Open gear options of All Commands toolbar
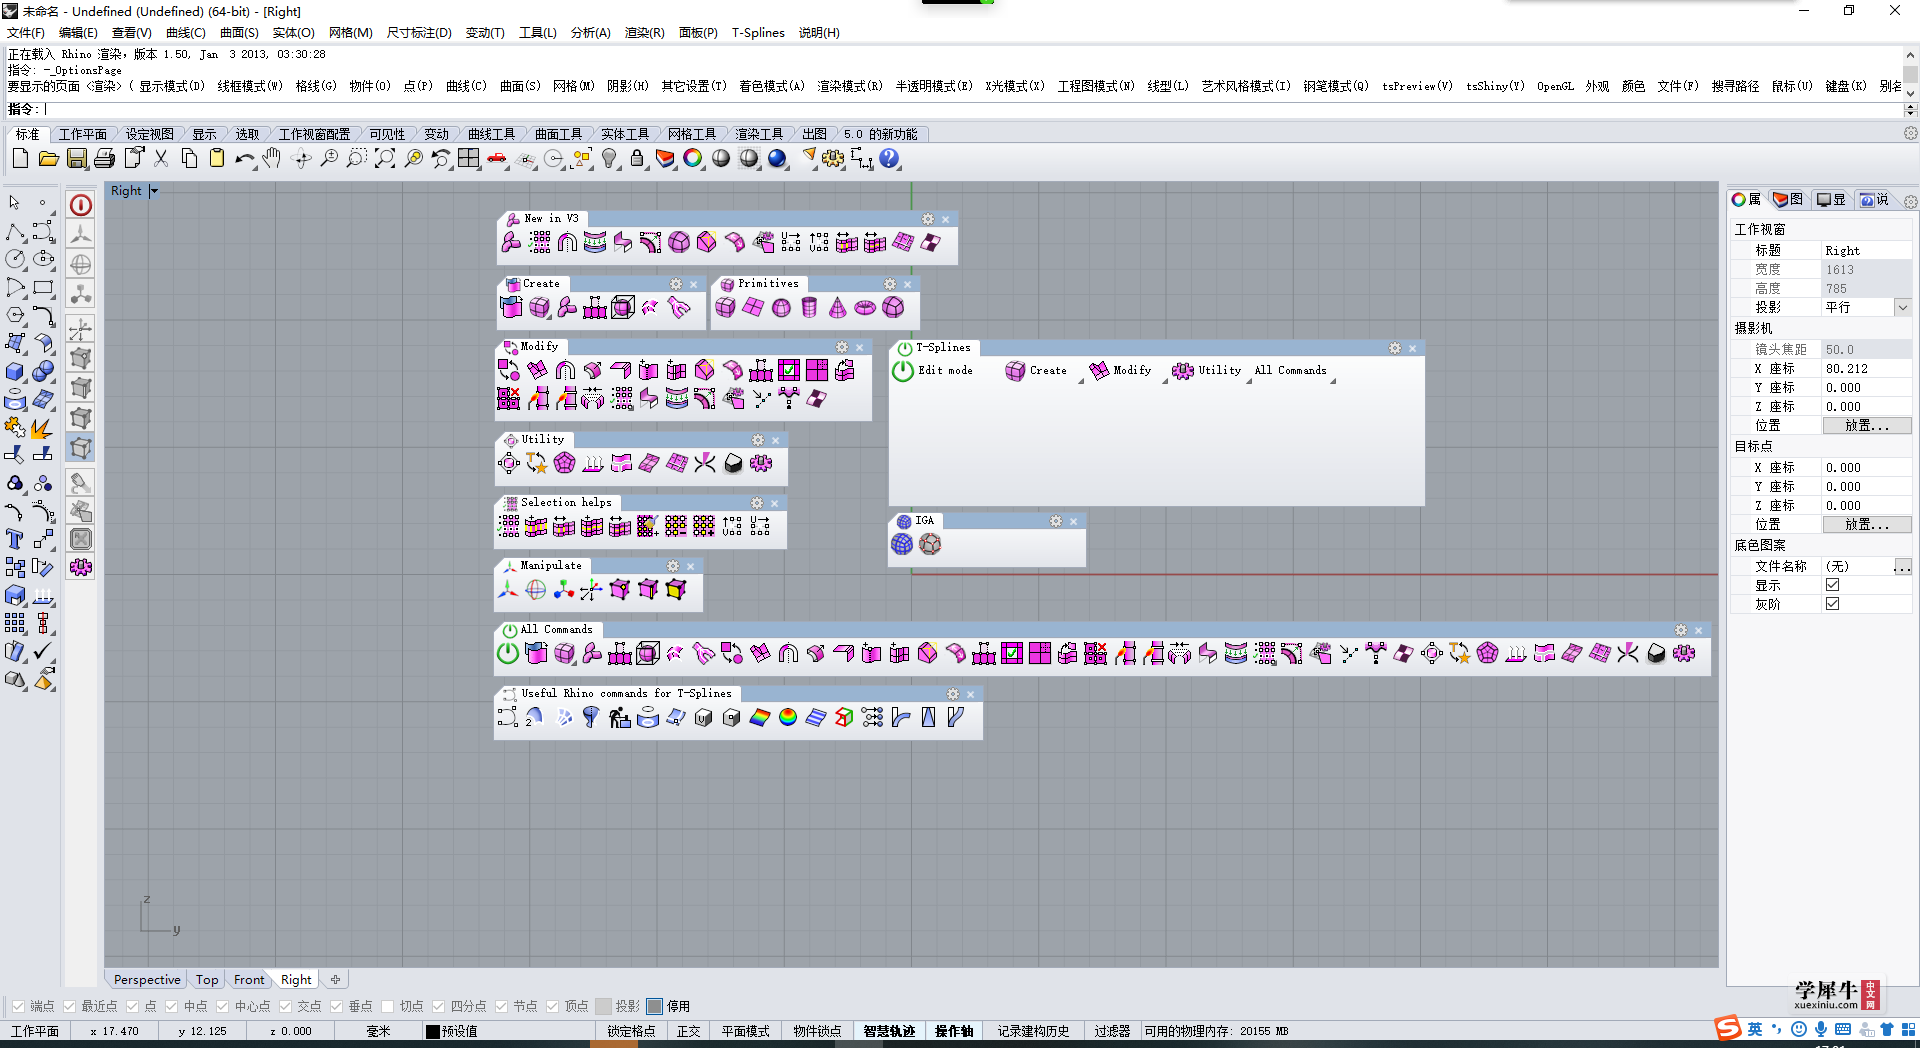 click(1681, 630)
